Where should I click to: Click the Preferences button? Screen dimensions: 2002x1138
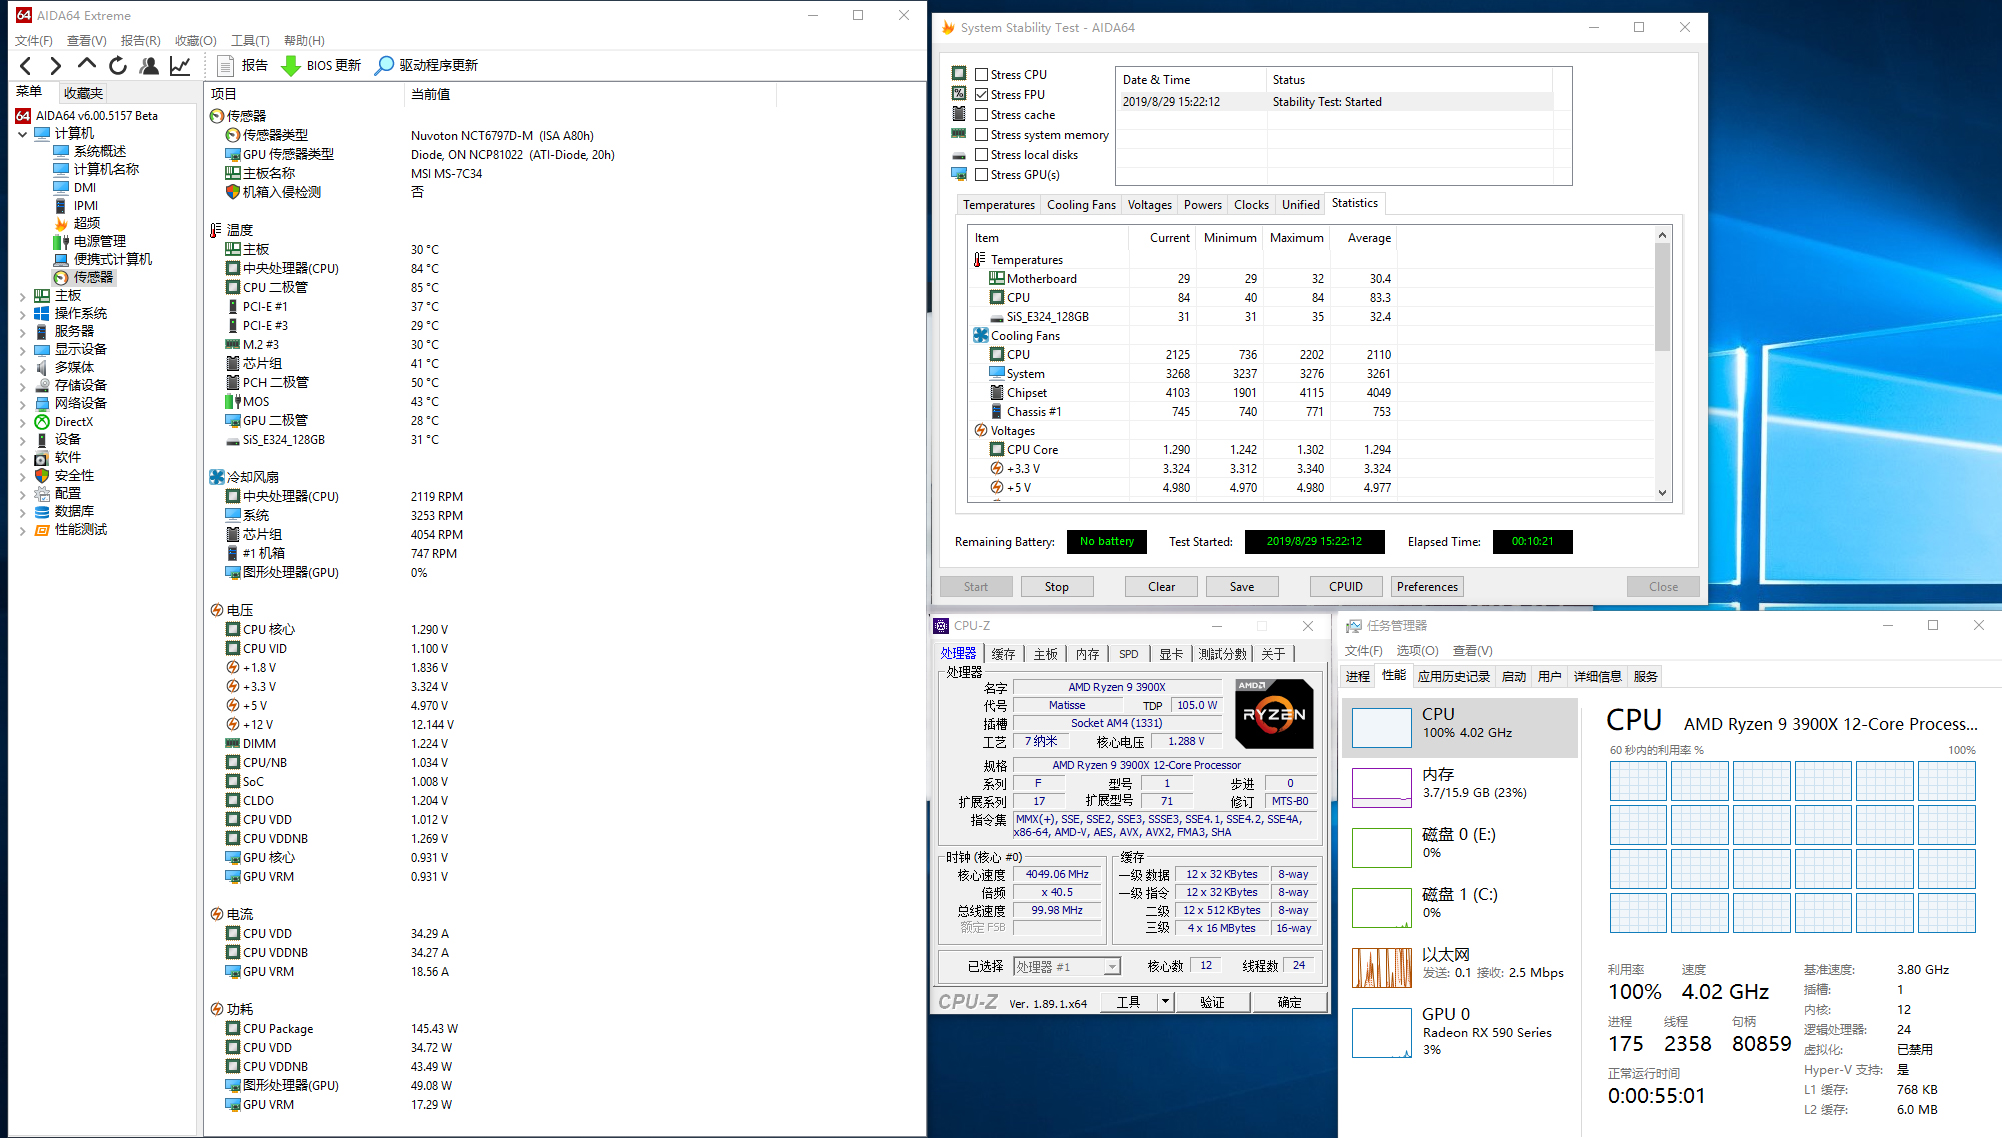1426,587
